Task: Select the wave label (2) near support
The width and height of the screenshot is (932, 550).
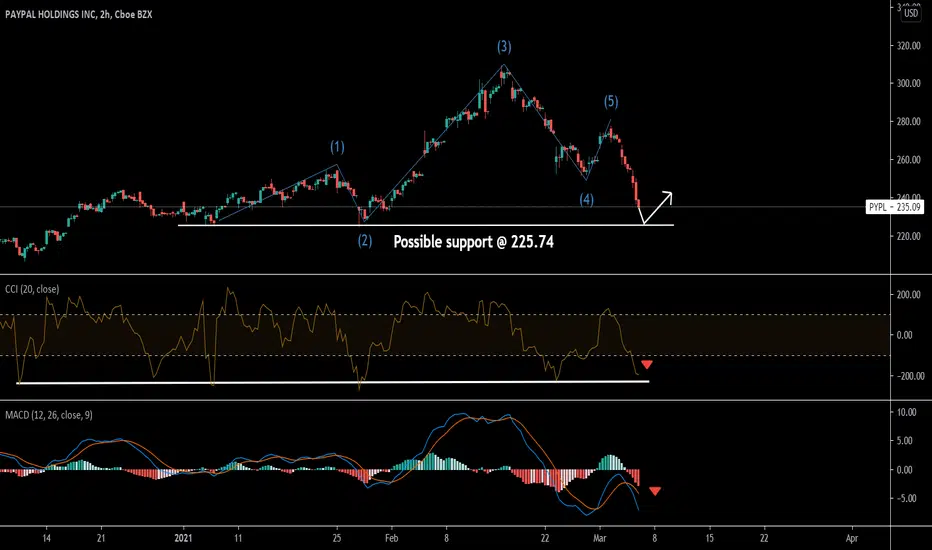Action: tap(364, 240)
